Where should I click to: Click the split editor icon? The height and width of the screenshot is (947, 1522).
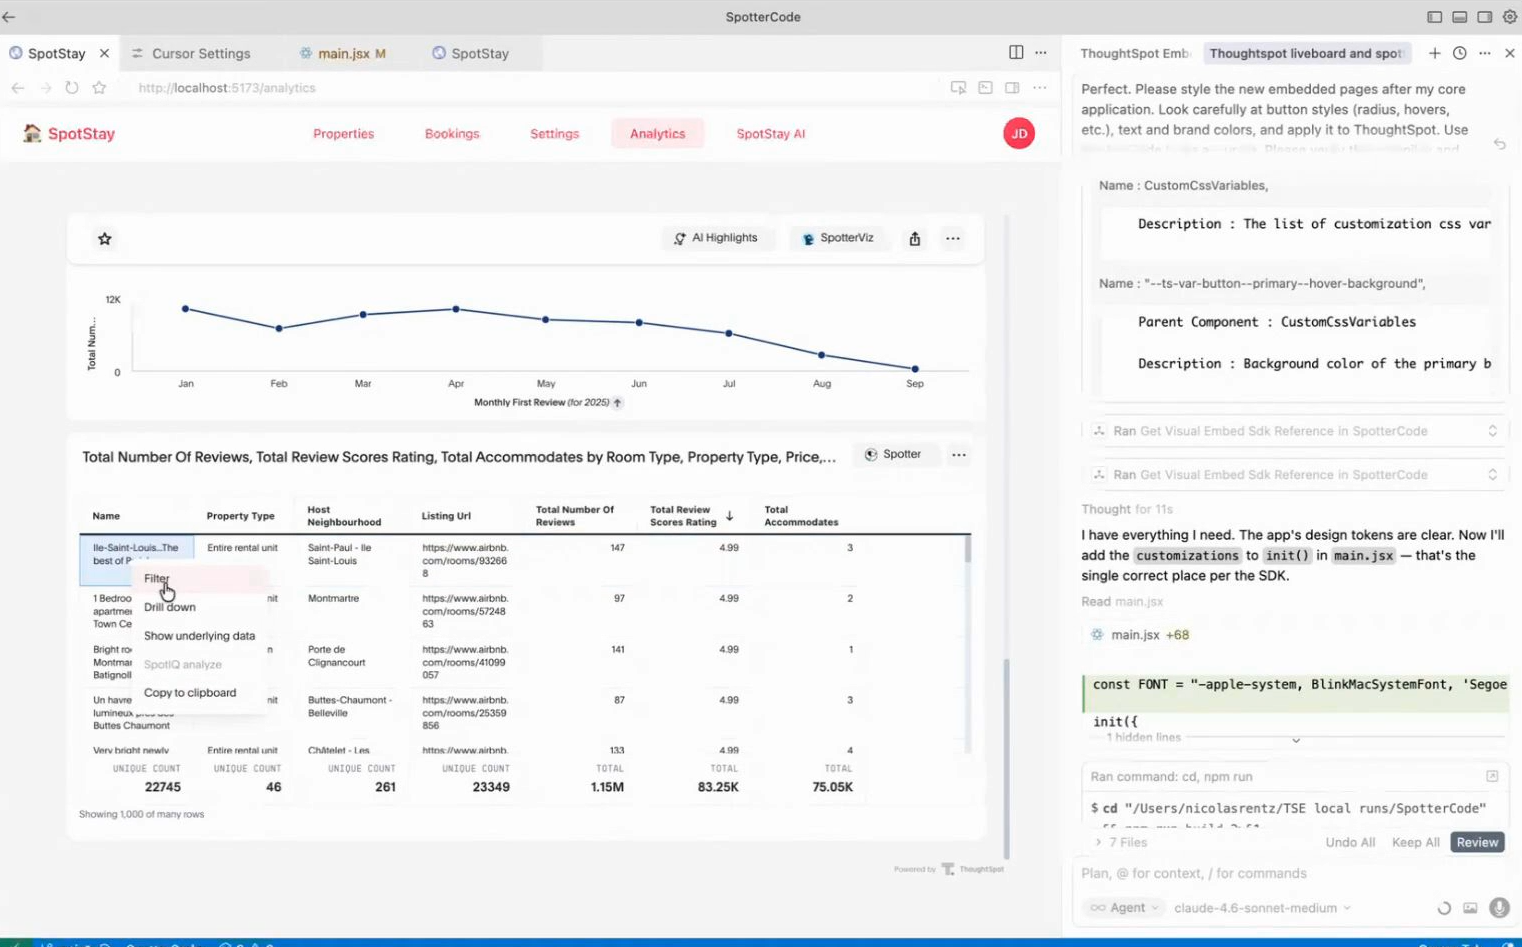pyautogui.click(x=1016, y=53)
